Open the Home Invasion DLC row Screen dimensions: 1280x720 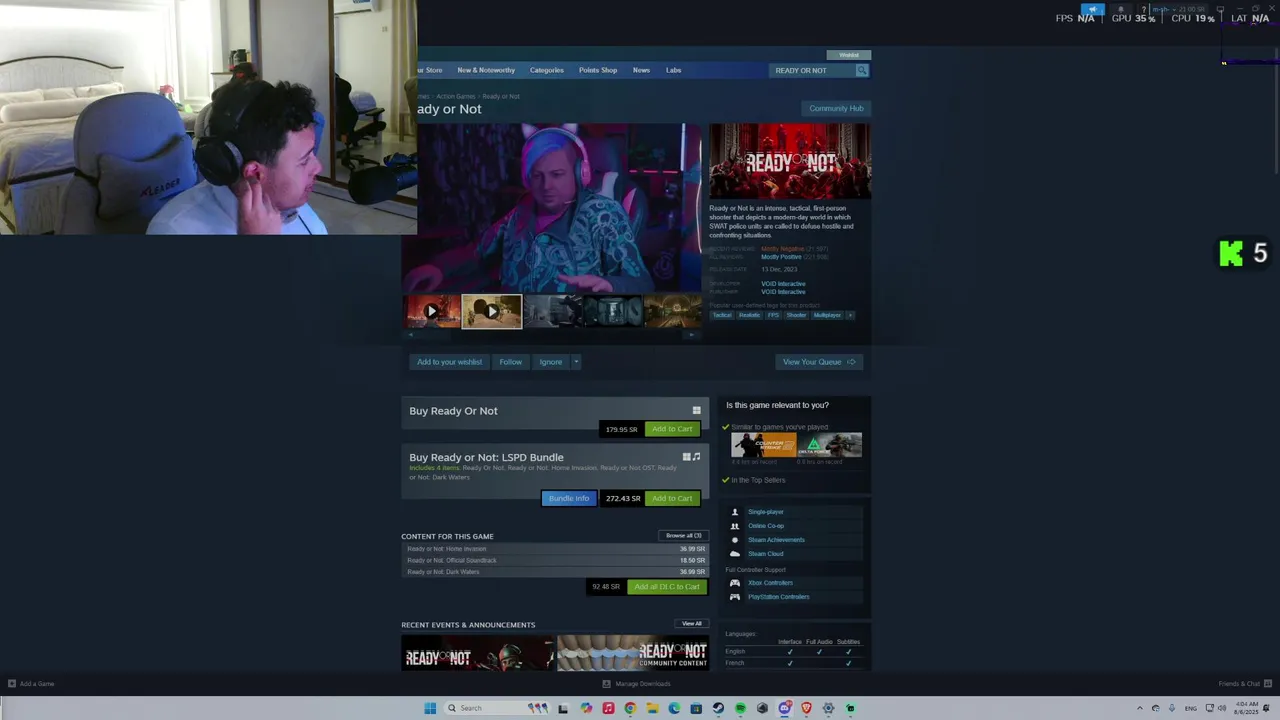coord(555,549)
